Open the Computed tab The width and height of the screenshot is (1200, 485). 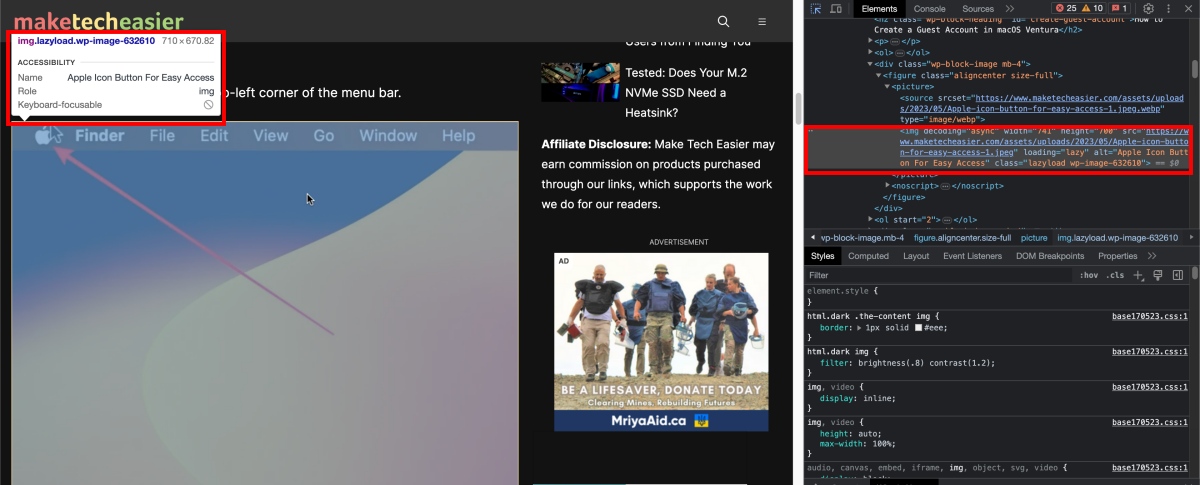coord(868,256)
